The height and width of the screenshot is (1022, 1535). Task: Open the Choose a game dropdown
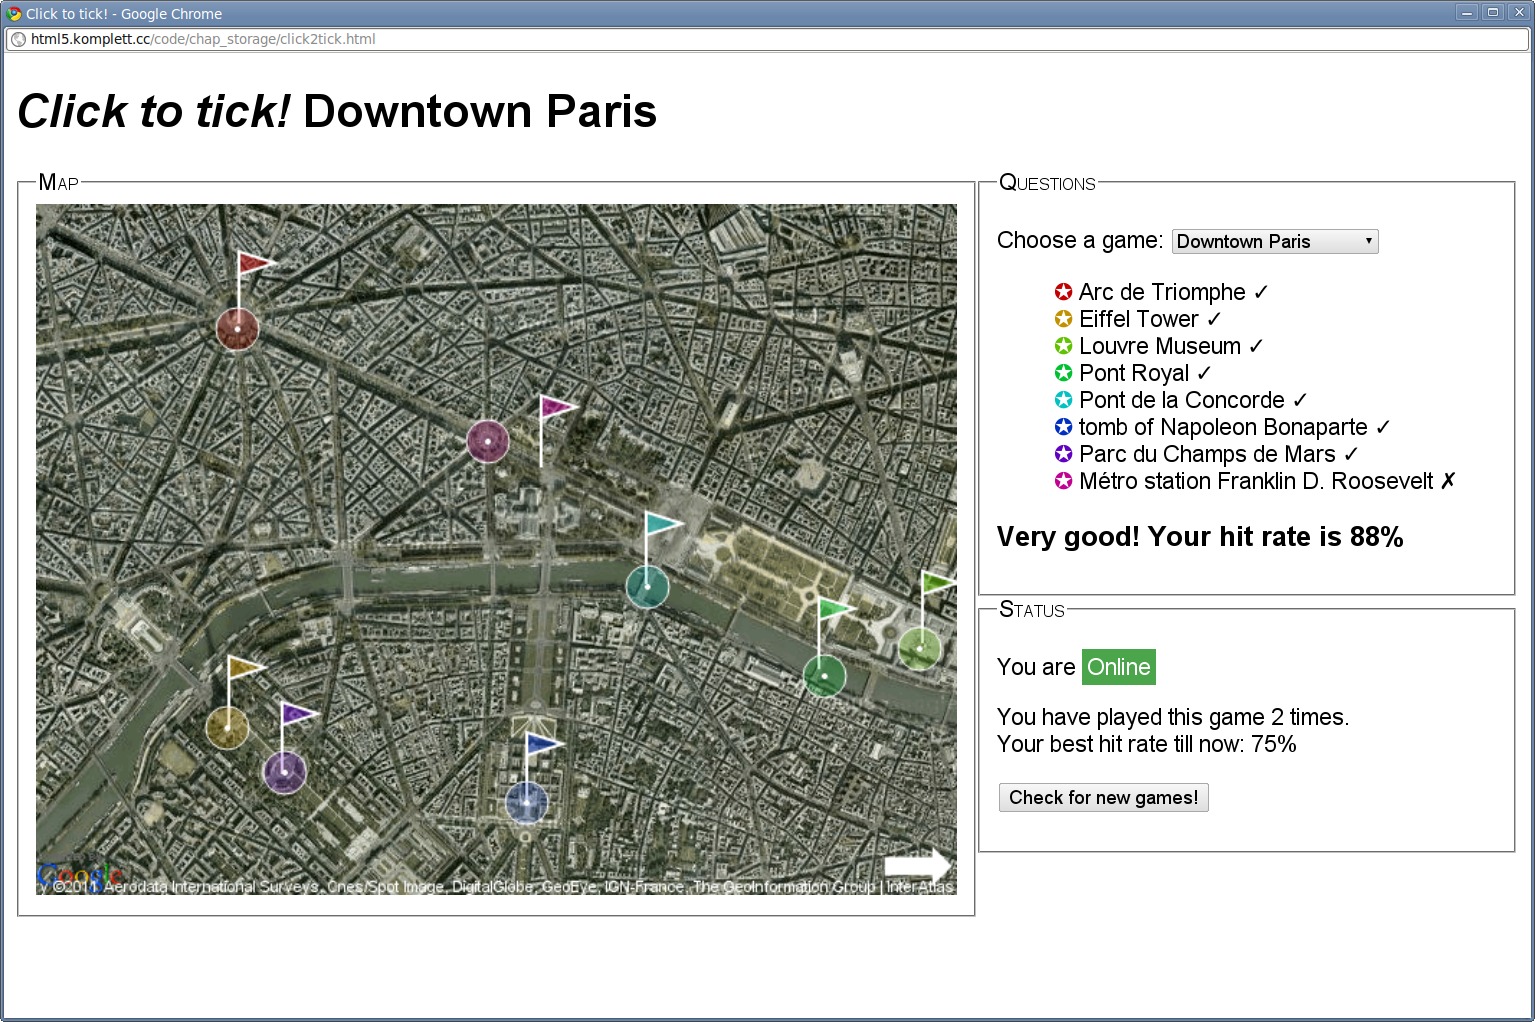coord(1274,241)
